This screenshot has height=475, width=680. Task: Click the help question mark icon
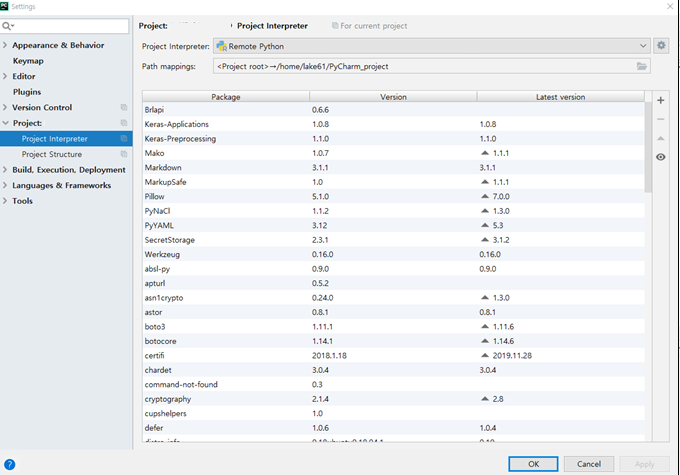(x=10, y=465)
